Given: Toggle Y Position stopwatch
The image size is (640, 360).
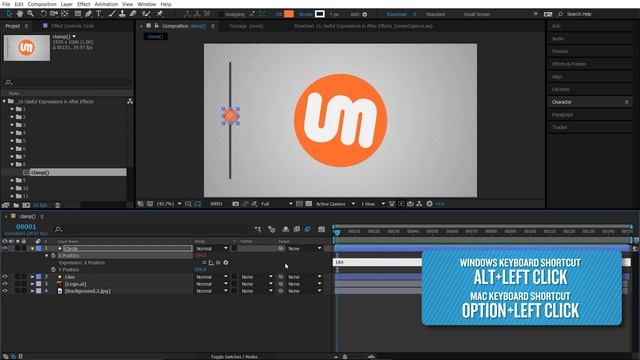Looking at the screenshot, I should pyautogui.click(x=53, y=269).
